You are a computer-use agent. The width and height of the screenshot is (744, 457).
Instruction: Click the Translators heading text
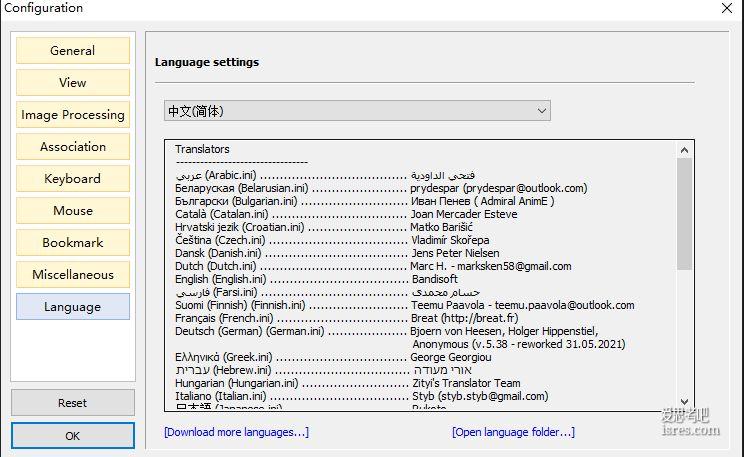pos(202,149)
